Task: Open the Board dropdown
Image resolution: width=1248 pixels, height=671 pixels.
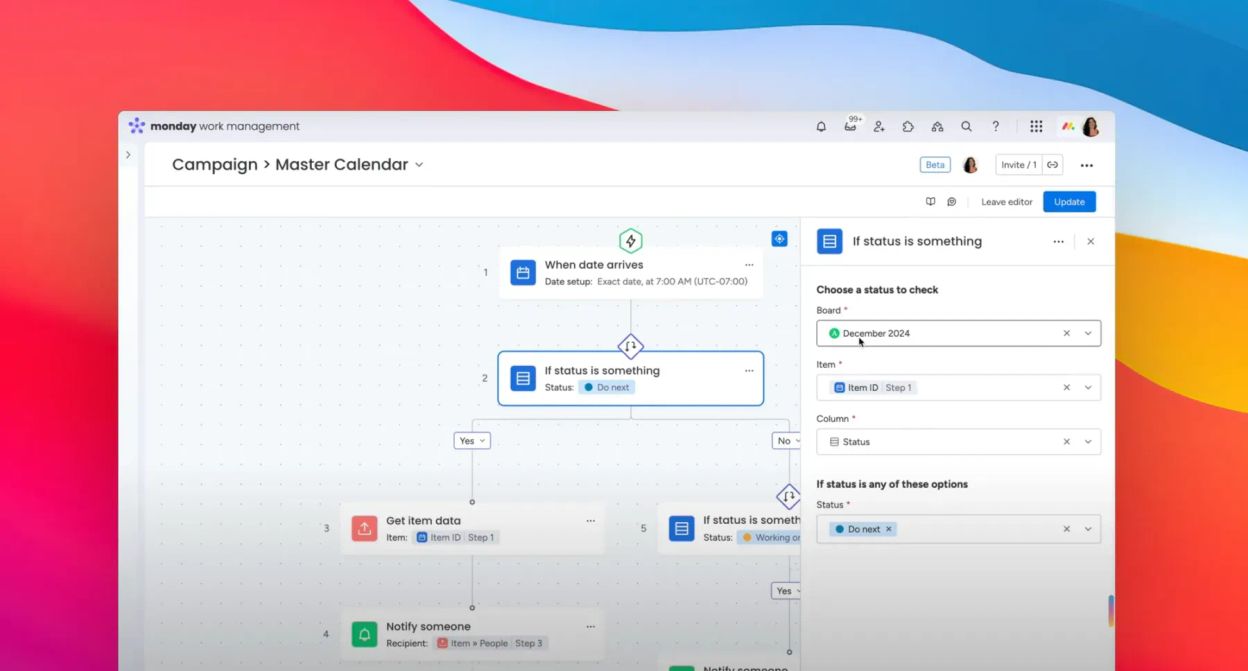Action: click(1089, 332)
